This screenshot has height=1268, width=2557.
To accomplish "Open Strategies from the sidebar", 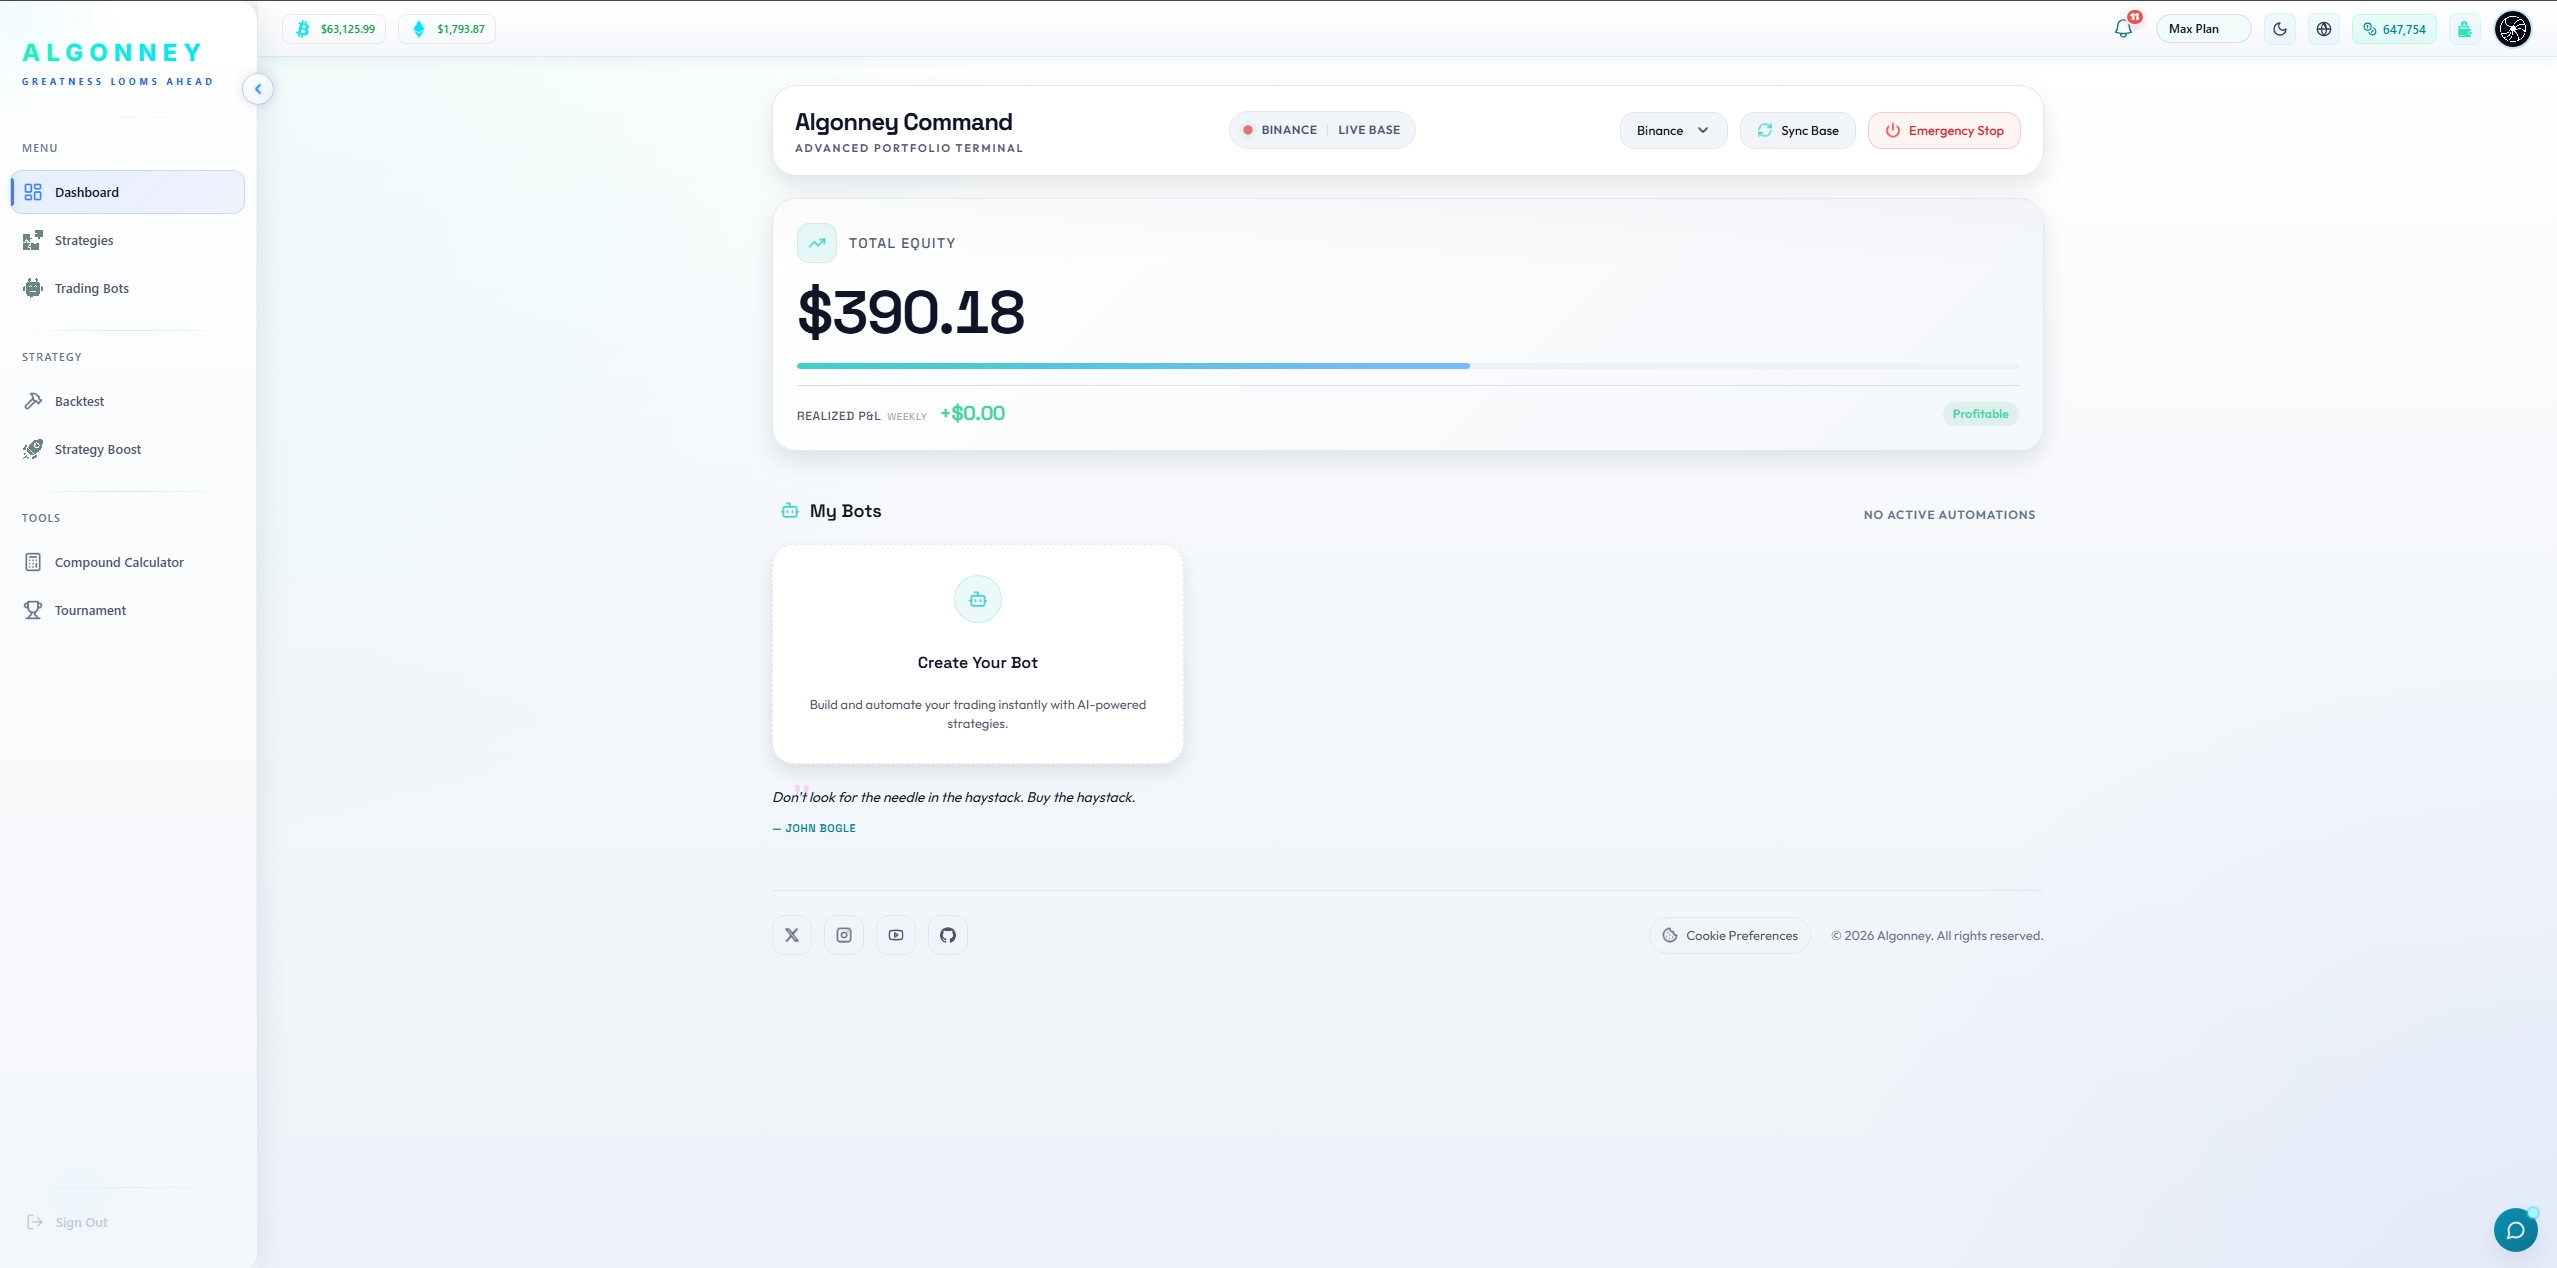I will (x=128, y=240).
